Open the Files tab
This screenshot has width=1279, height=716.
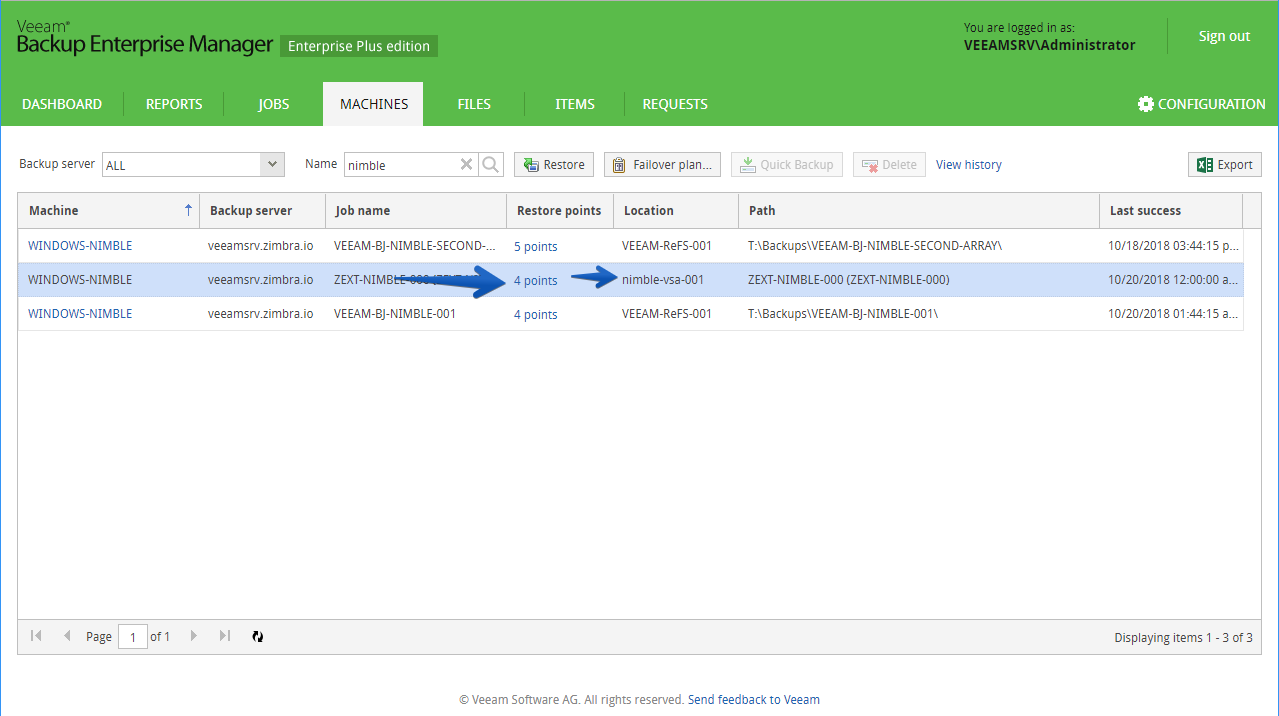click(474, 104)
